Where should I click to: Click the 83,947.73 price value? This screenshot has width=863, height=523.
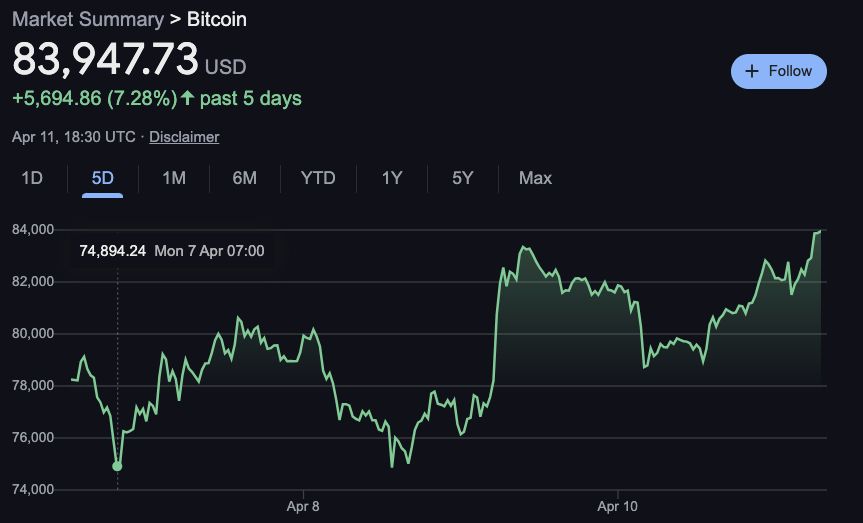105,60
